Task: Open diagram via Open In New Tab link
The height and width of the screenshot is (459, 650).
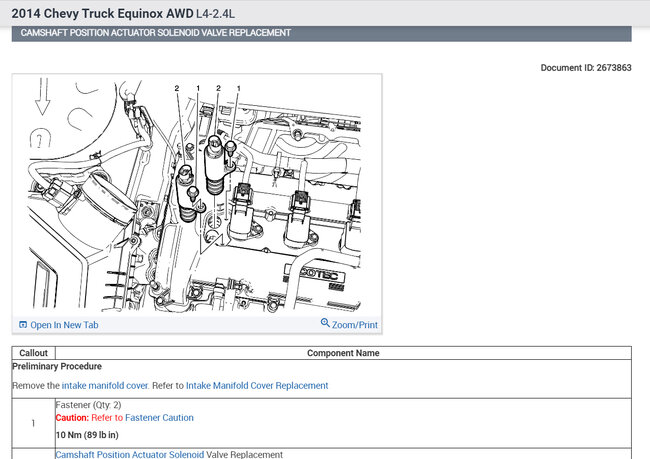Action: pos(64,325)
